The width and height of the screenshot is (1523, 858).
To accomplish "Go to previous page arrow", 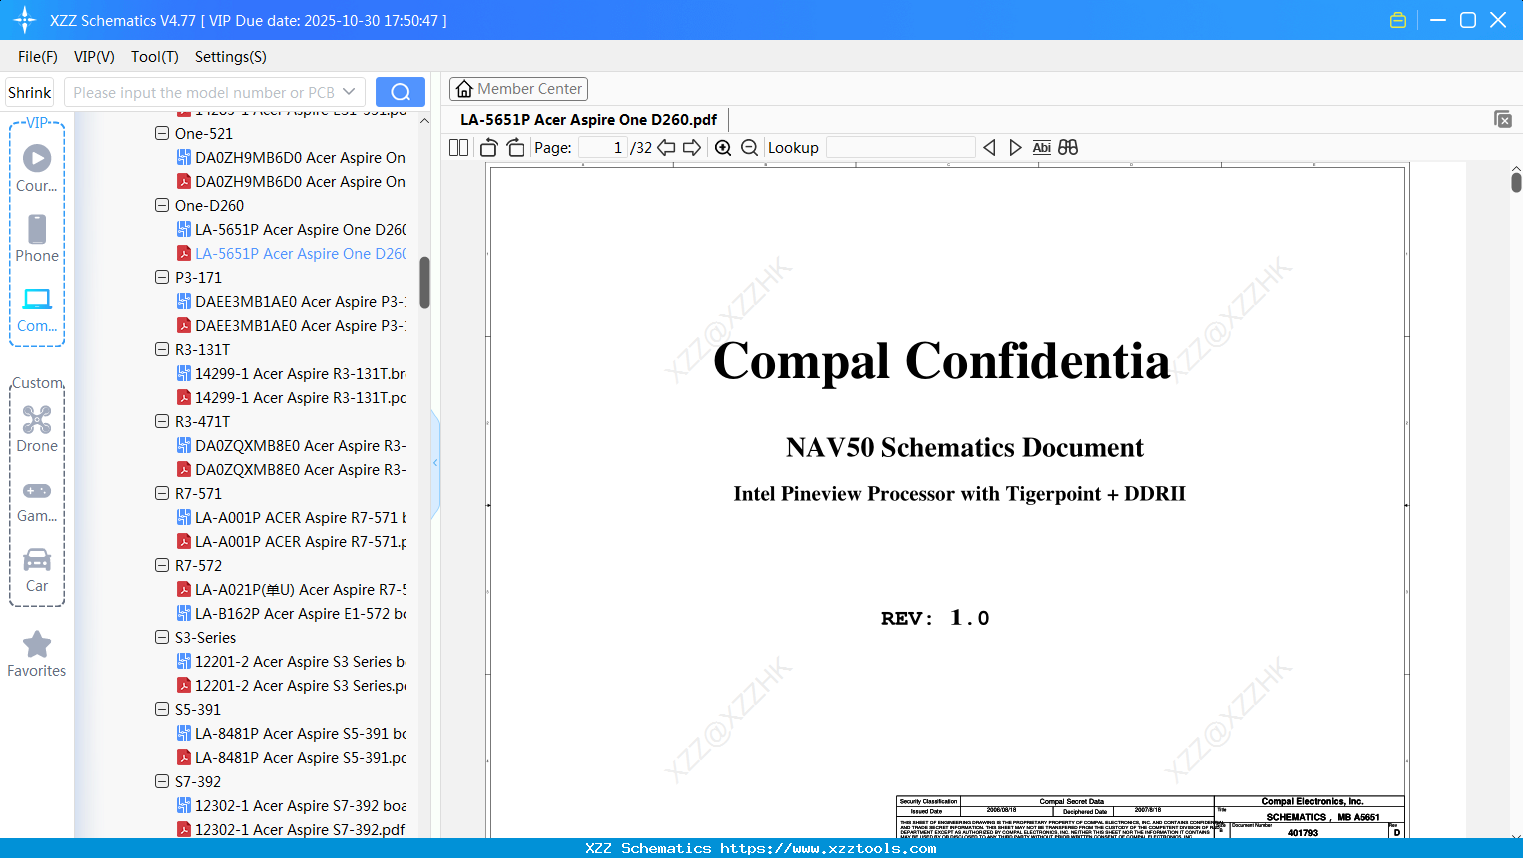I will 666,148.
